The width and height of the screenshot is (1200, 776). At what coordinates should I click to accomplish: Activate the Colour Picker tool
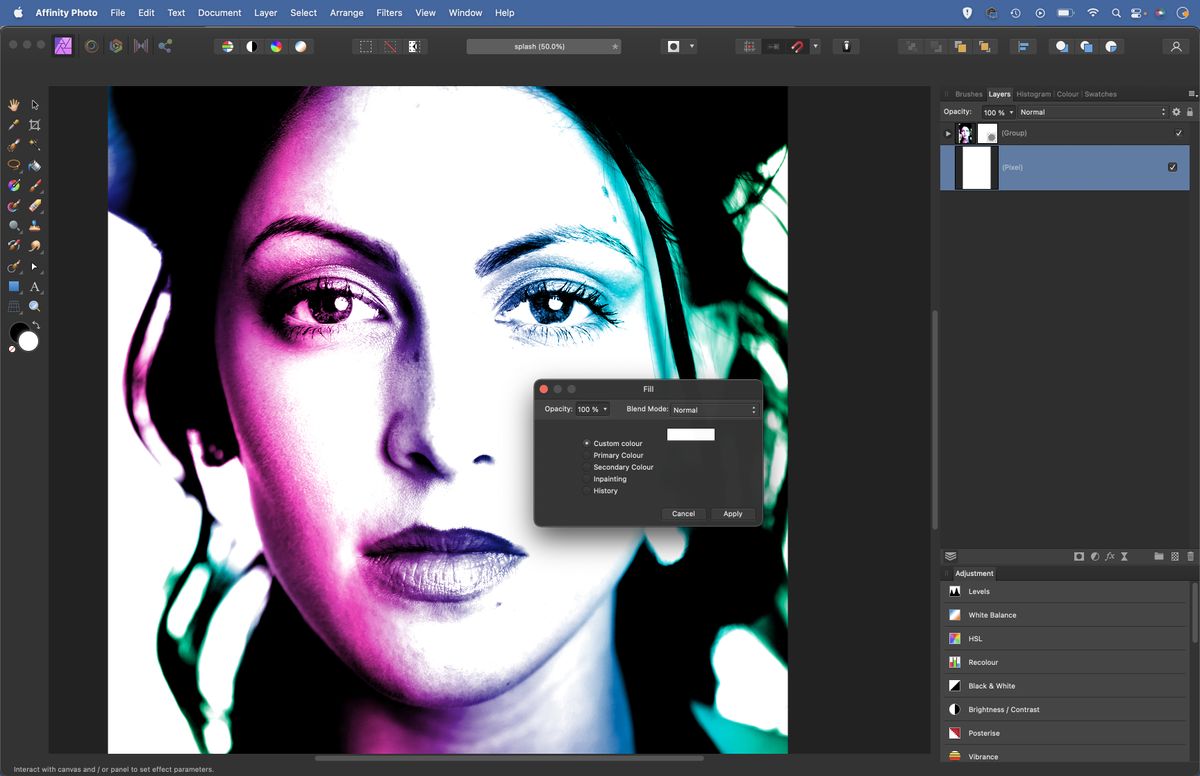pos(14,124)
